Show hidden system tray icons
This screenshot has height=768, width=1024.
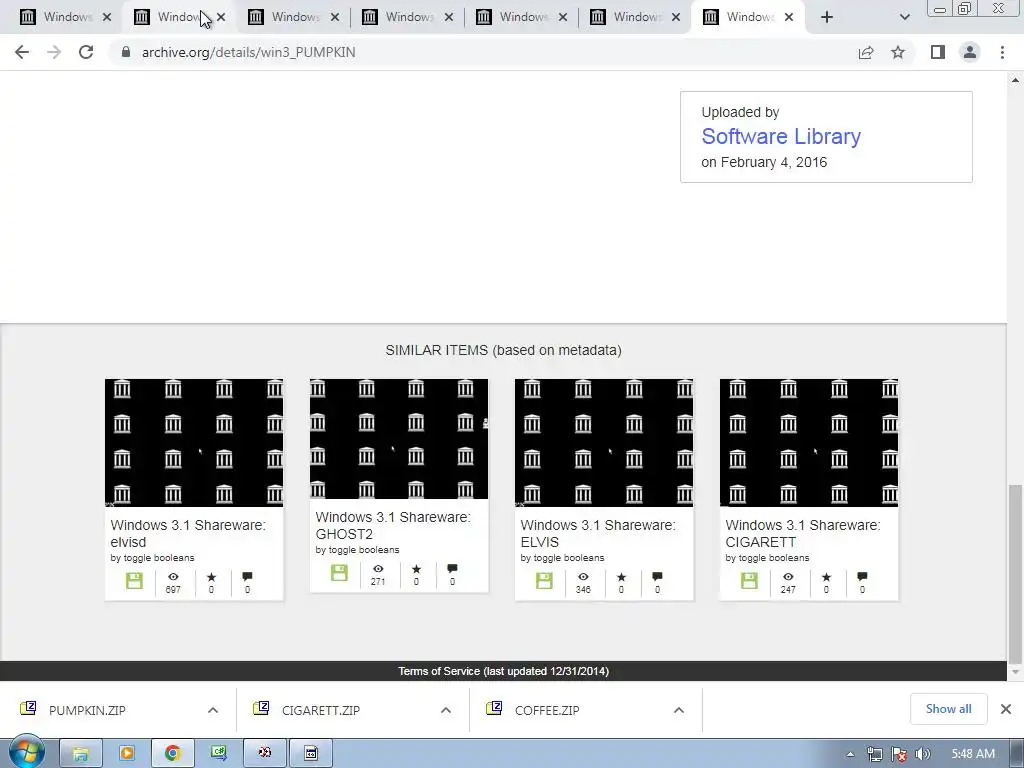[x=850, y=754]
